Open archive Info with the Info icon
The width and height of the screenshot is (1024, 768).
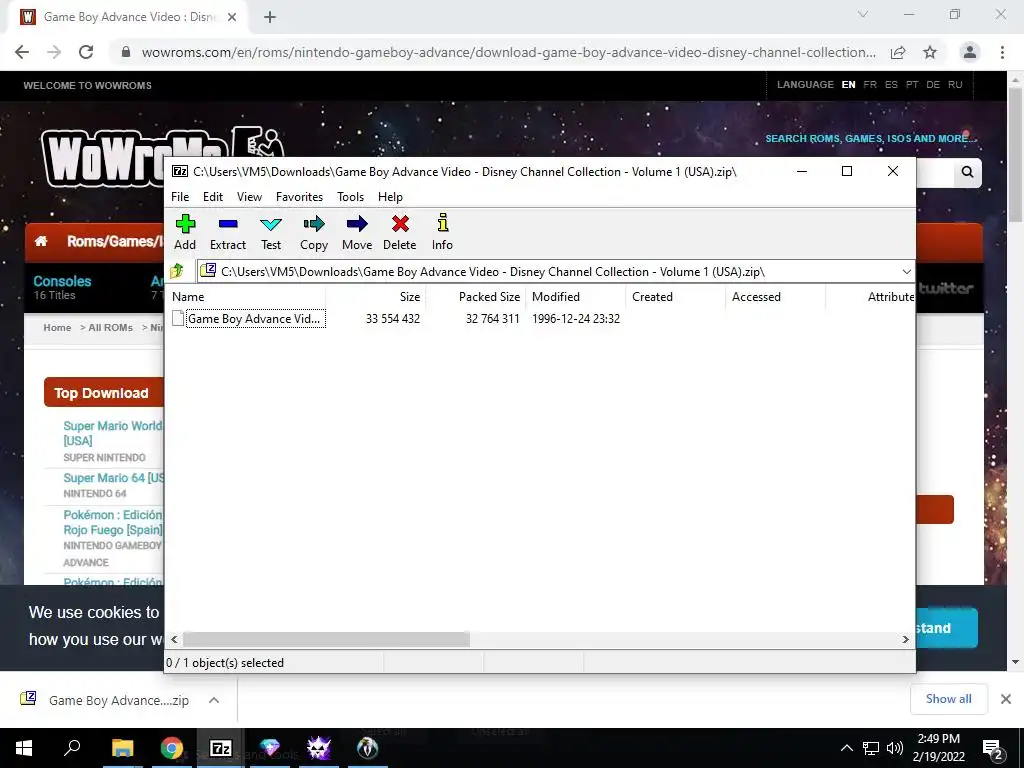point(442,232)
